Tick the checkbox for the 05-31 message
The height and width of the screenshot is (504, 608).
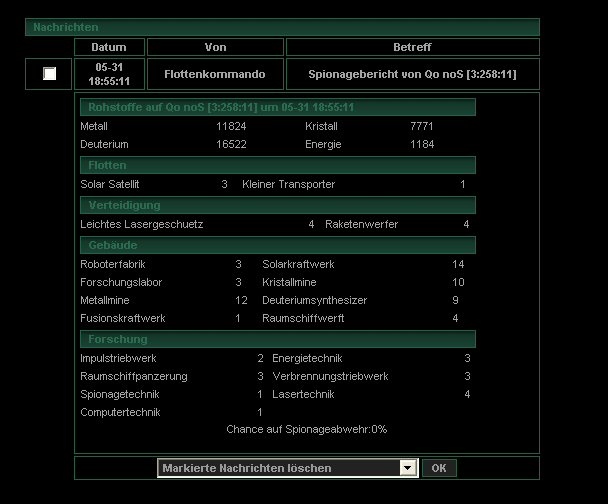pyautogui.click(x=50, y=74)
